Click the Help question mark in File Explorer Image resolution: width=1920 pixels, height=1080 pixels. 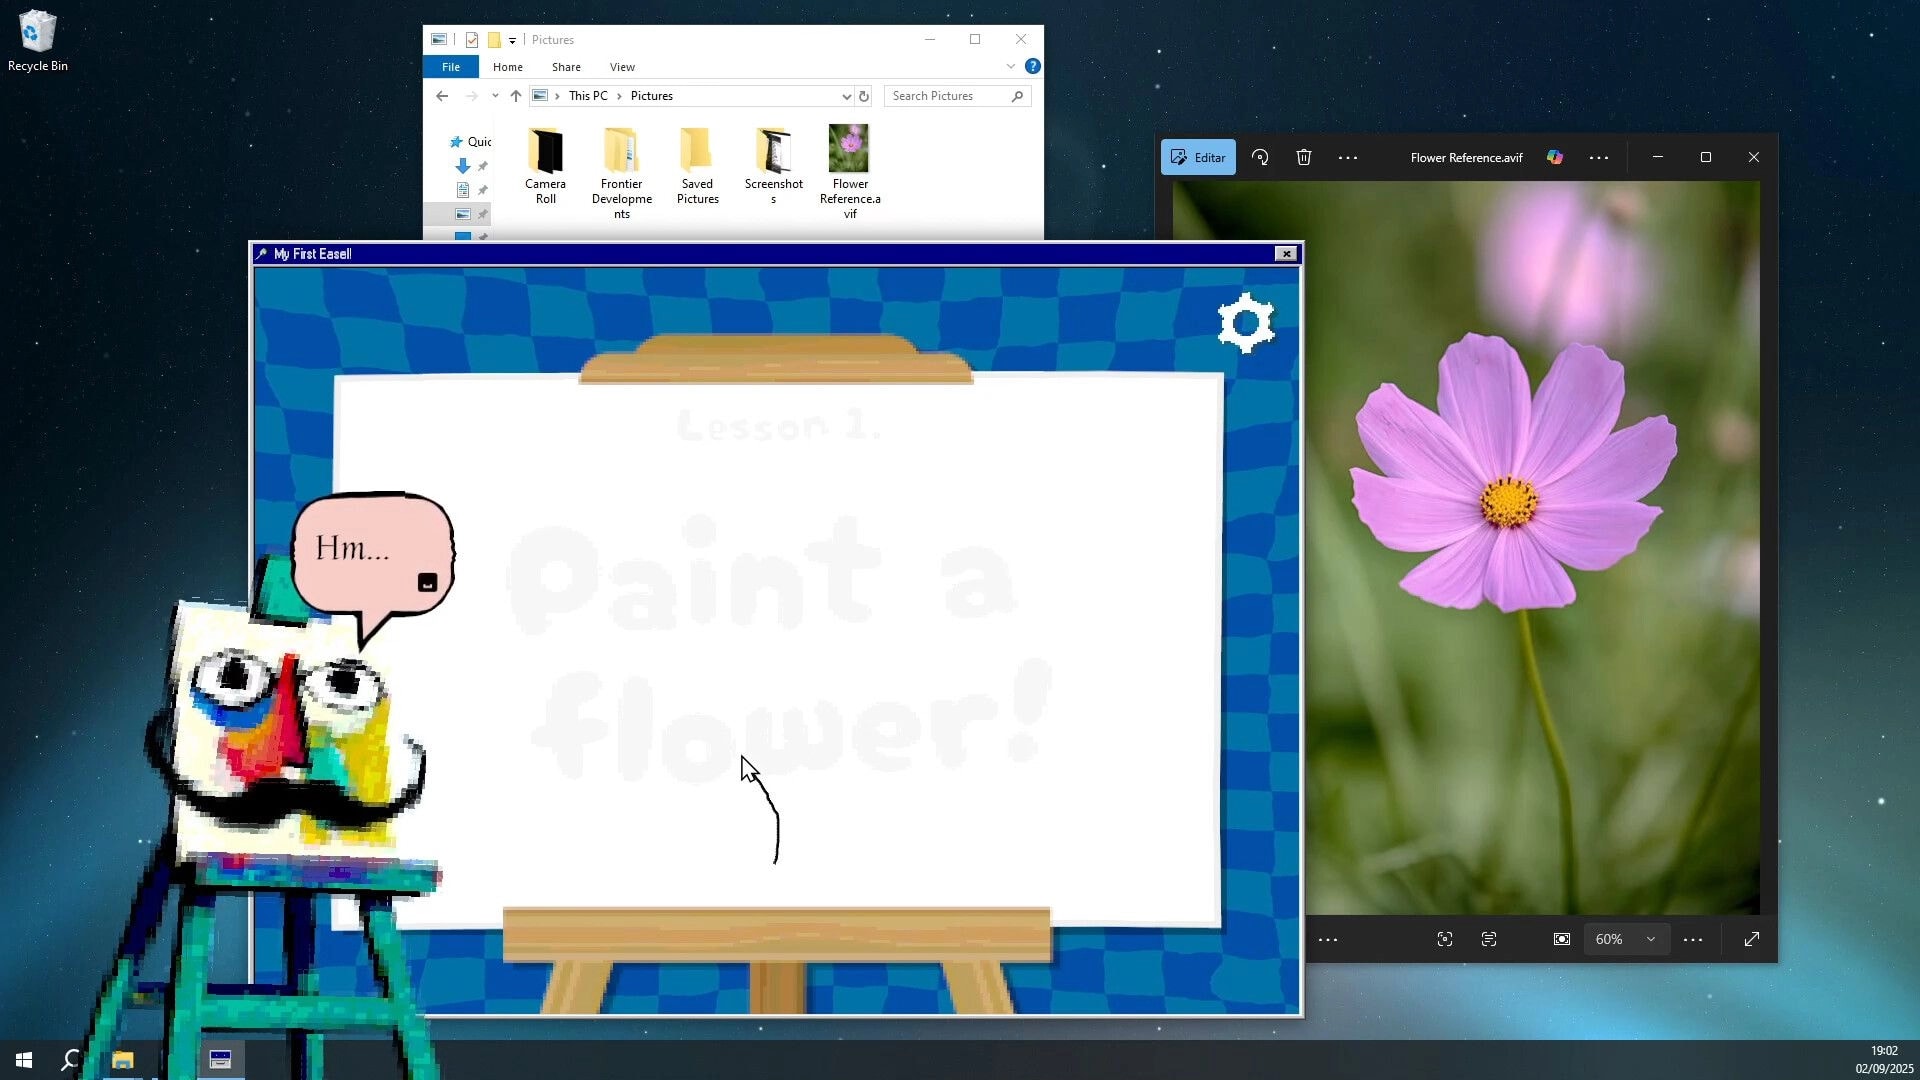[x=1033, y=66]
